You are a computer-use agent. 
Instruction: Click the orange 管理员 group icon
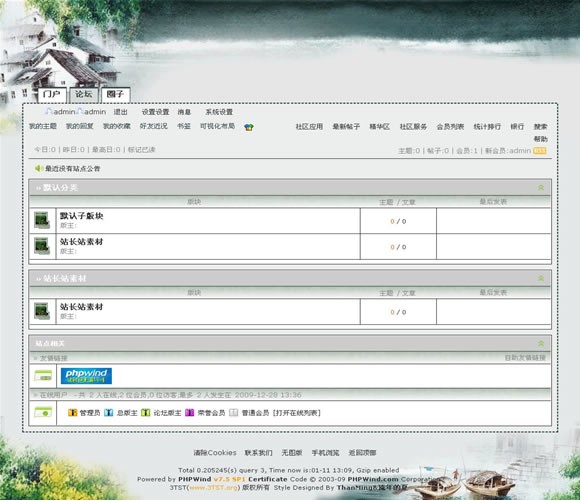73,412
